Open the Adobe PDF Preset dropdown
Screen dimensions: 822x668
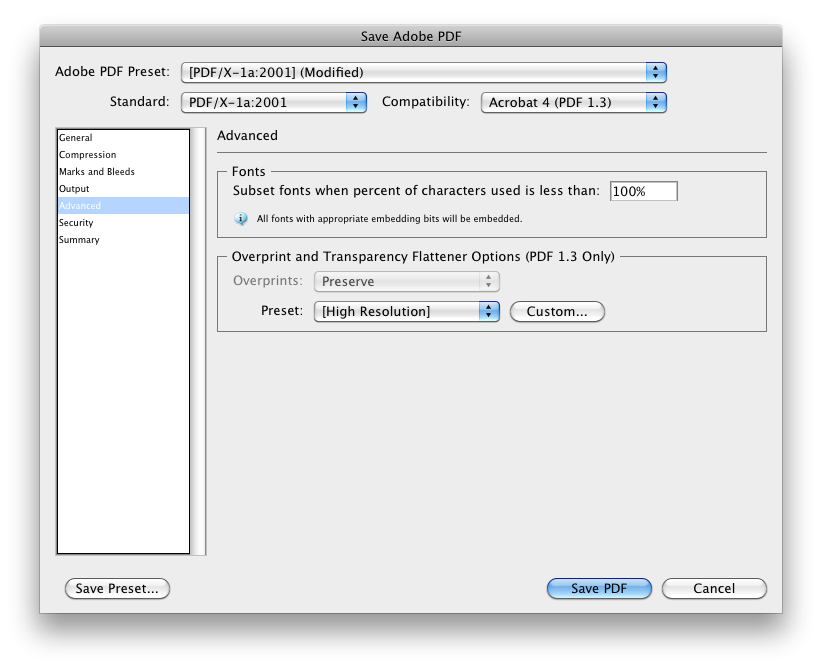(x=424, y=72)
